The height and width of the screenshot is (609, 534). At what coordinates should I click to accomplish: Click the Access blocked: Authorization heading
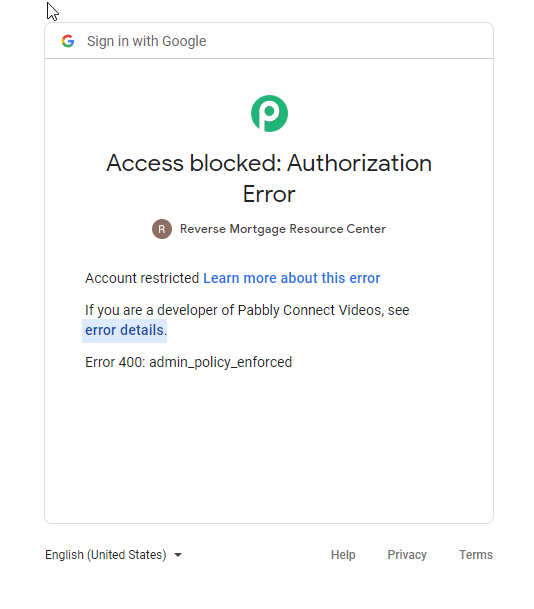pyautogui.click(x=269, y=162)
